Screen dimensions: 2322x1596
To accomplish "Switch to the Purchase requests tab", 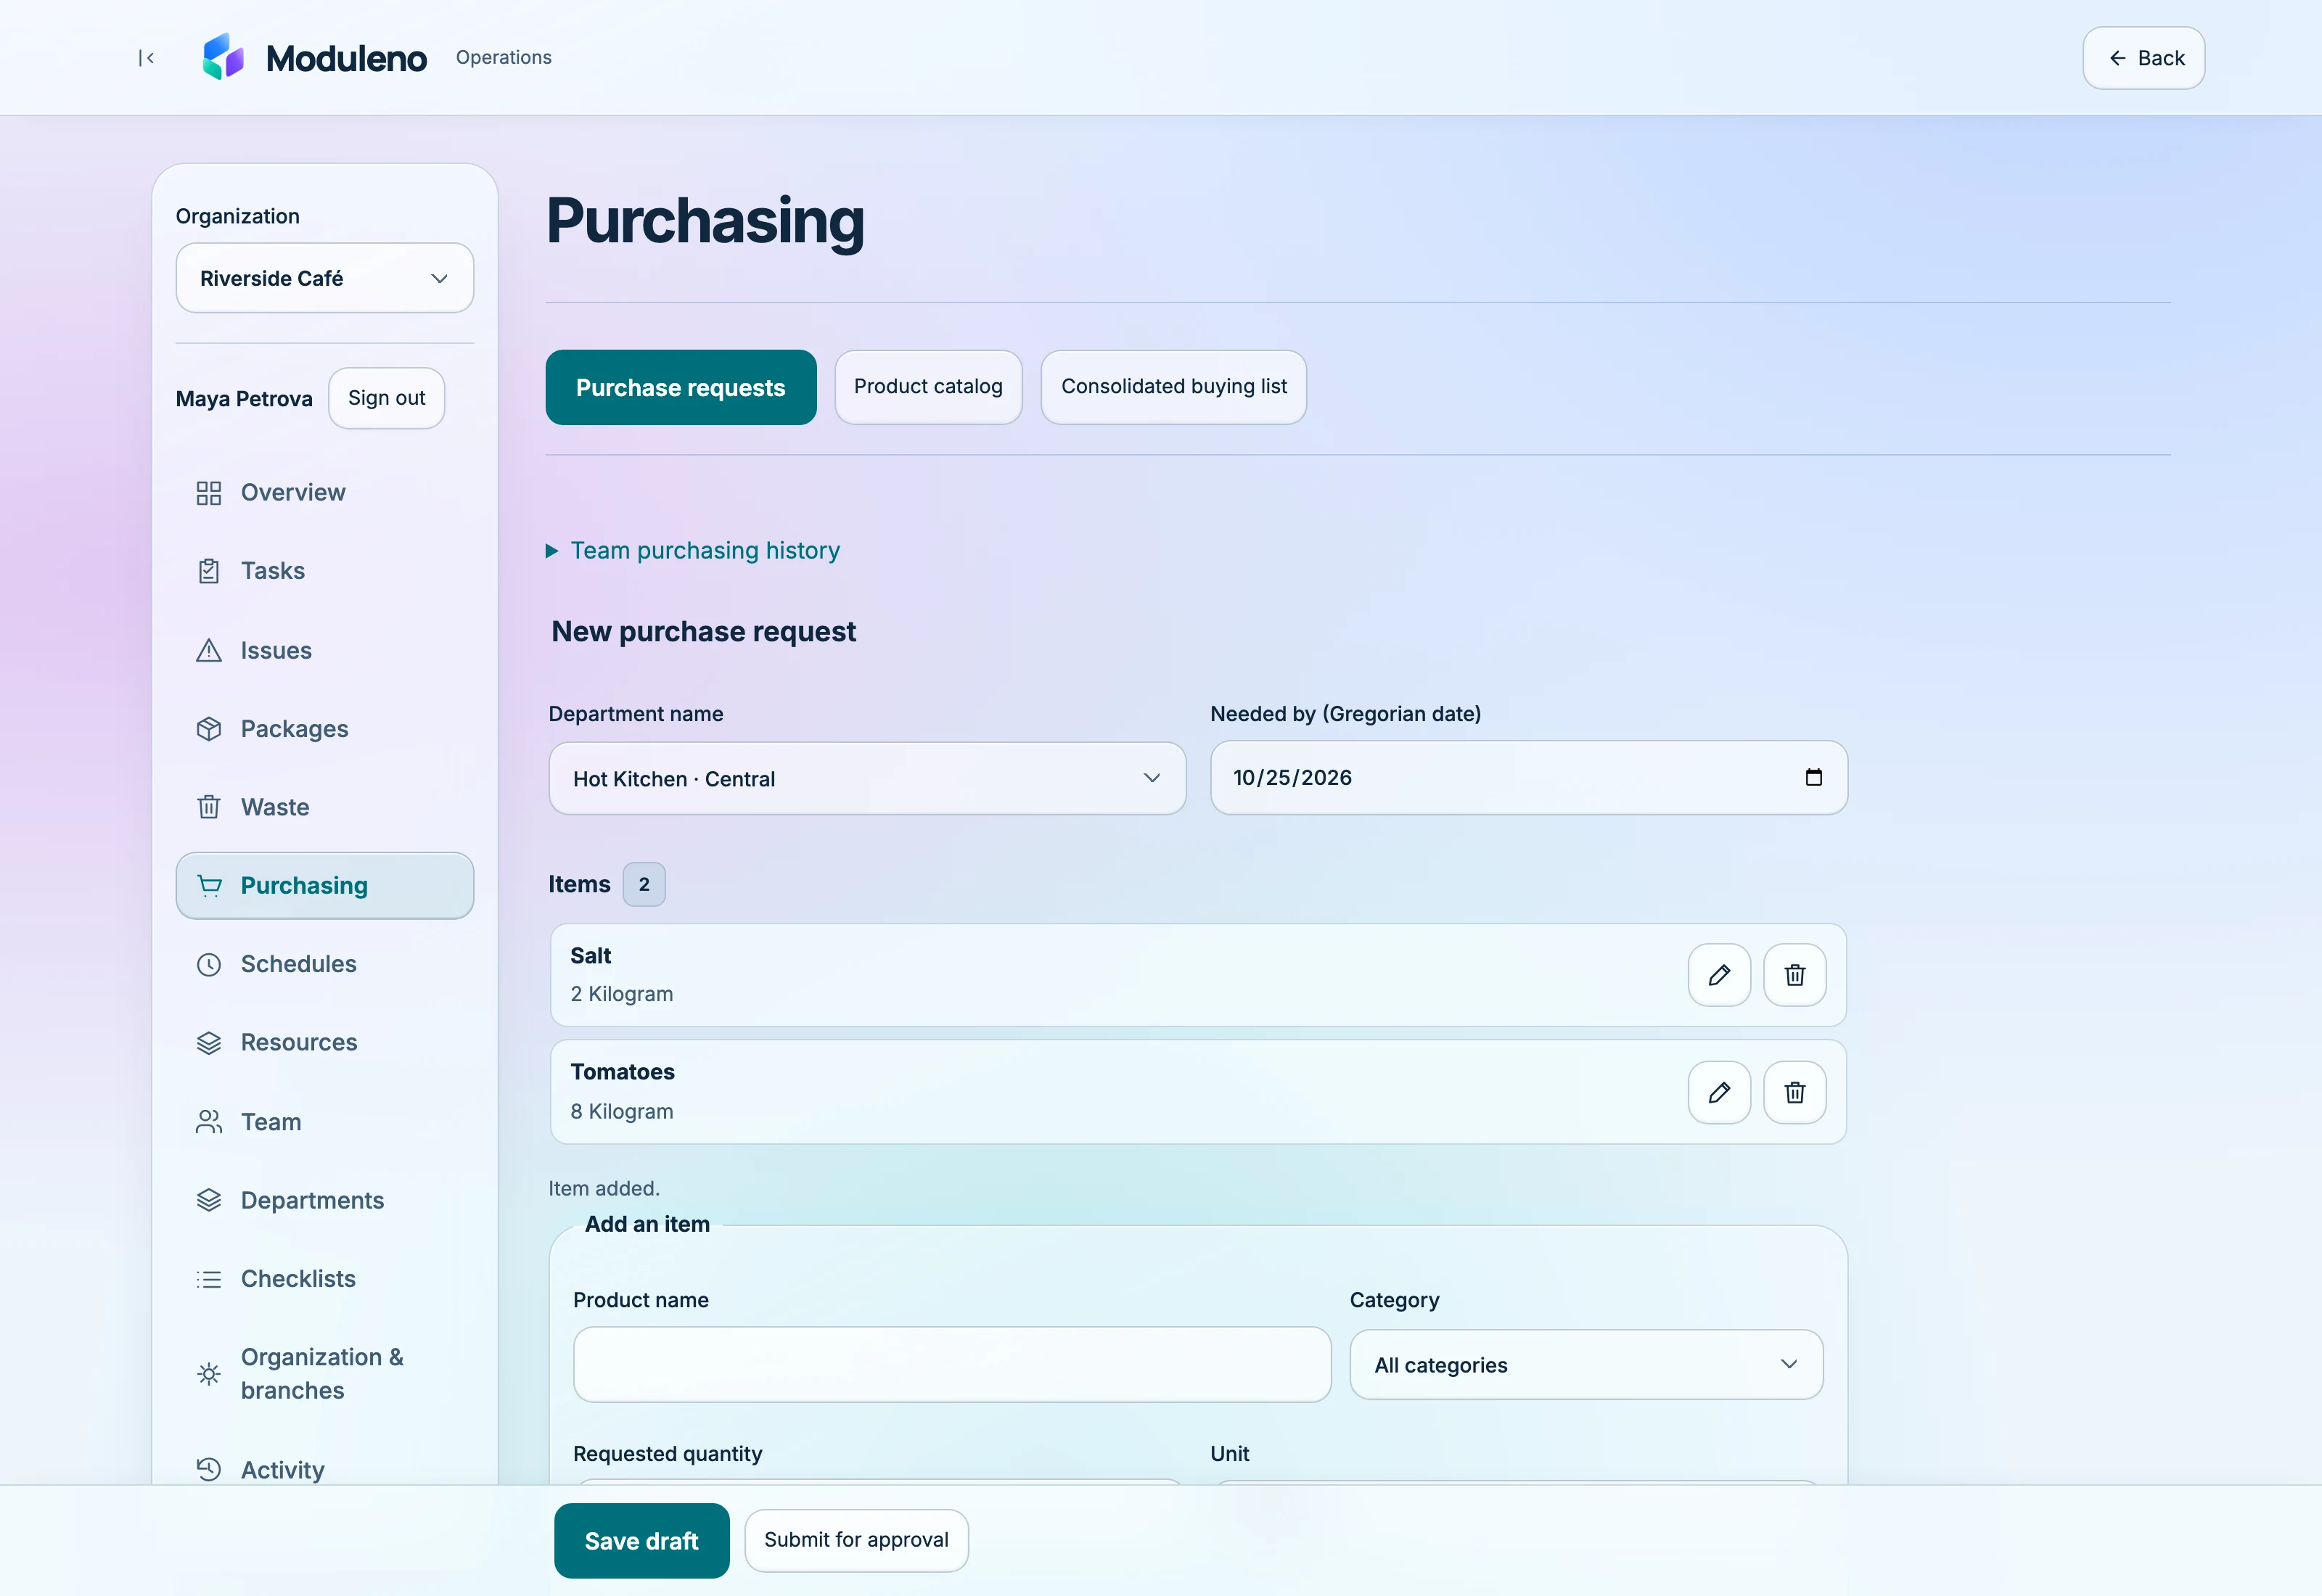I will tap(681, 387).
